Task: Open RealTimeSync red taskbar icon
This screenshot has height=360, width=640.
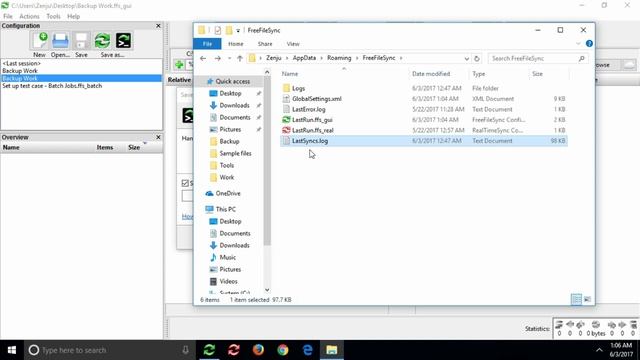Action: 234,350
